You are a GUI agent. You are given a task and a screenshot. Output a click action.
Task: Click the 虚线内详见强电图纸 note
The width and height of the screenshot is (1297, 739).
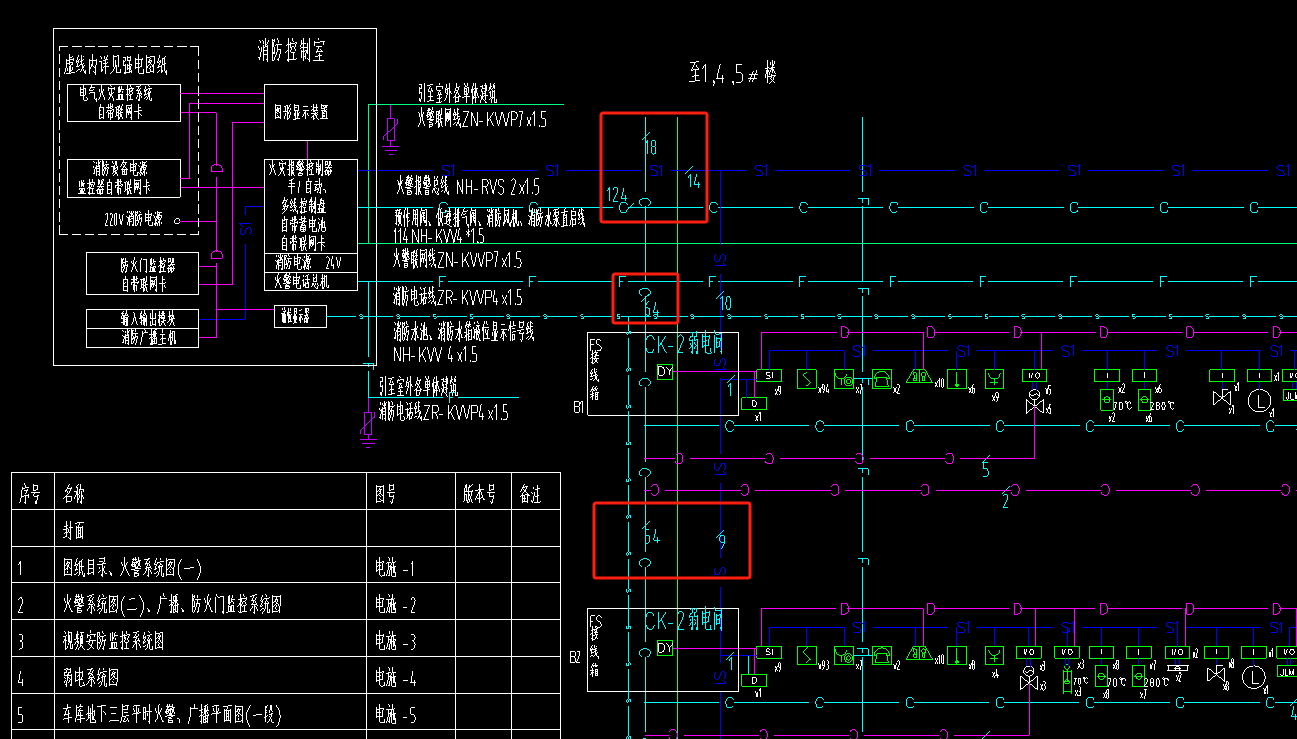click(x=116, y=67)
